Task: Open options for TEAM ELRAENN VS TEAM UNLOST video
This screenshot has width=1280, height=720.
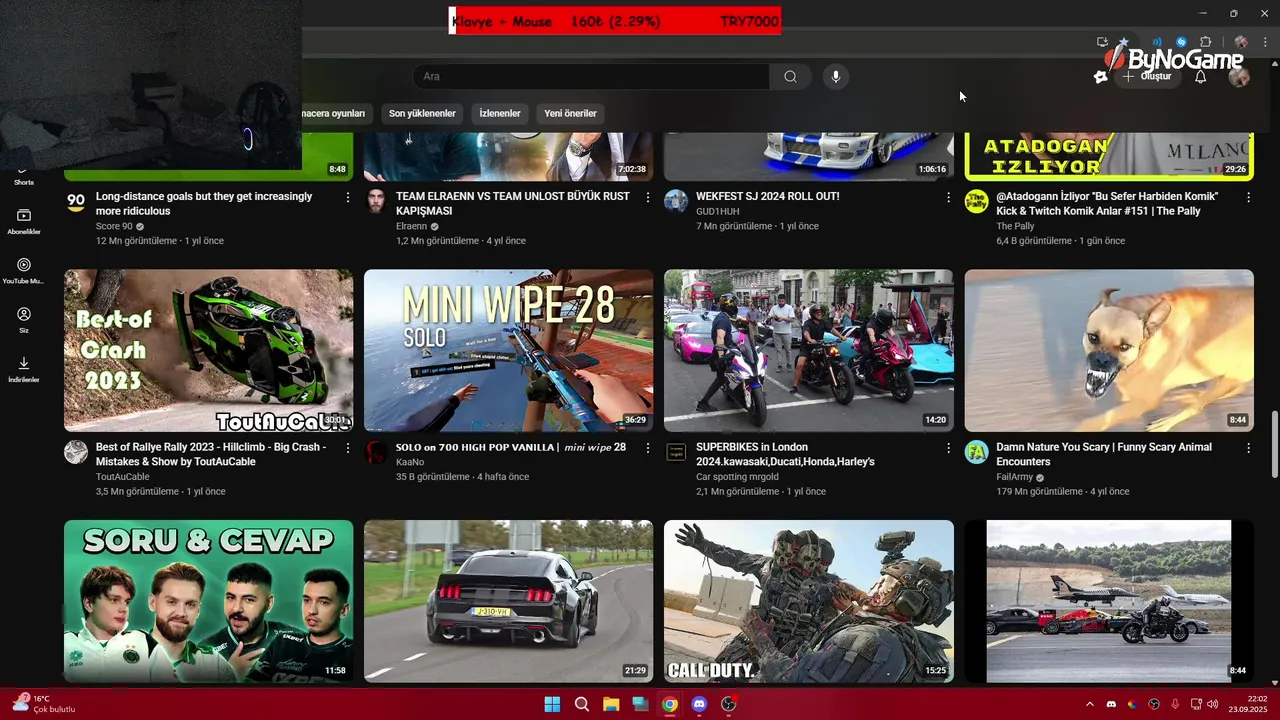Action: click(x=648, y=198)
